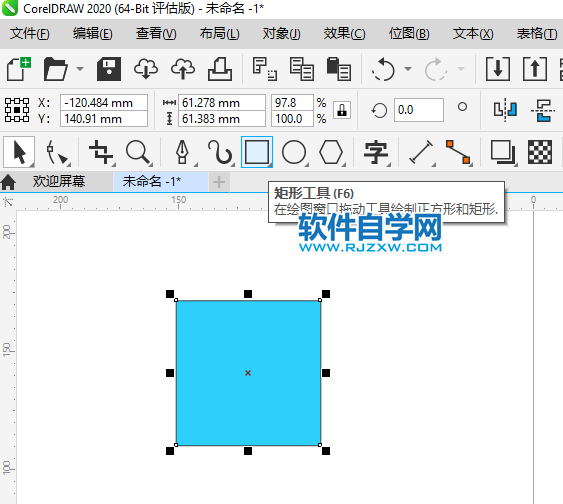This screenshot has width=563, height=504.
Task: Edit vertical scale factor 100.0
Action: [292, 119]
